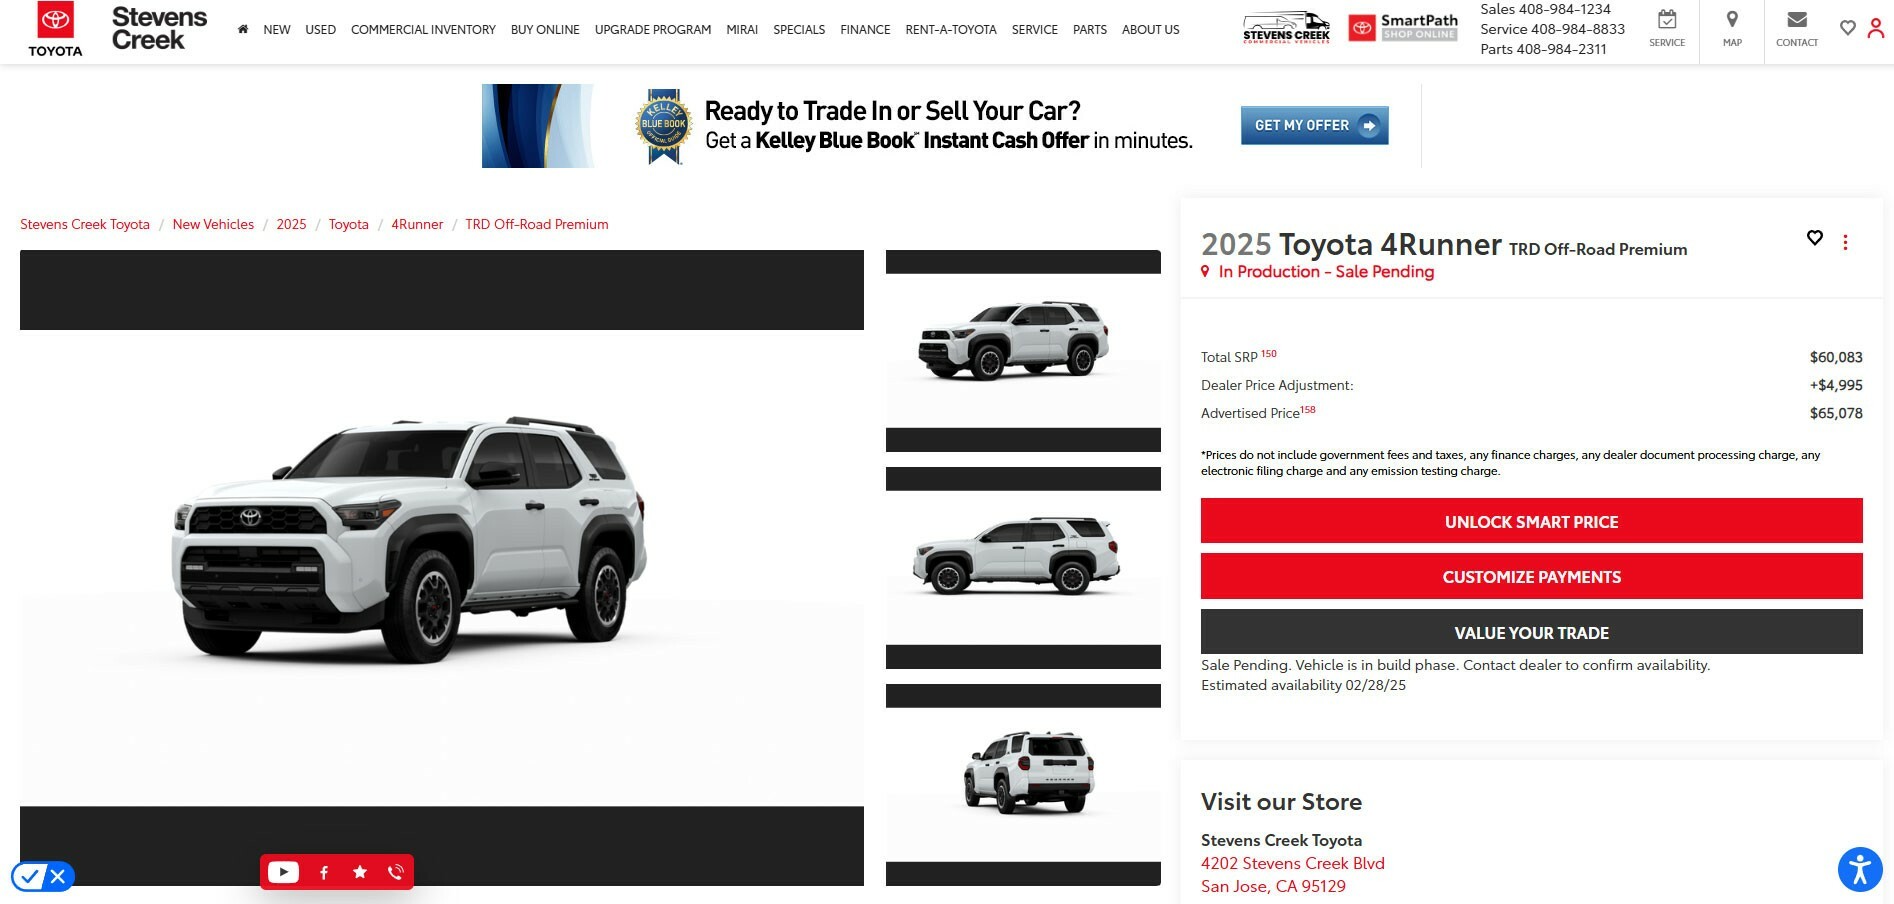Click the phone call icon in floating bar
1894x904 pixels.
396,872
